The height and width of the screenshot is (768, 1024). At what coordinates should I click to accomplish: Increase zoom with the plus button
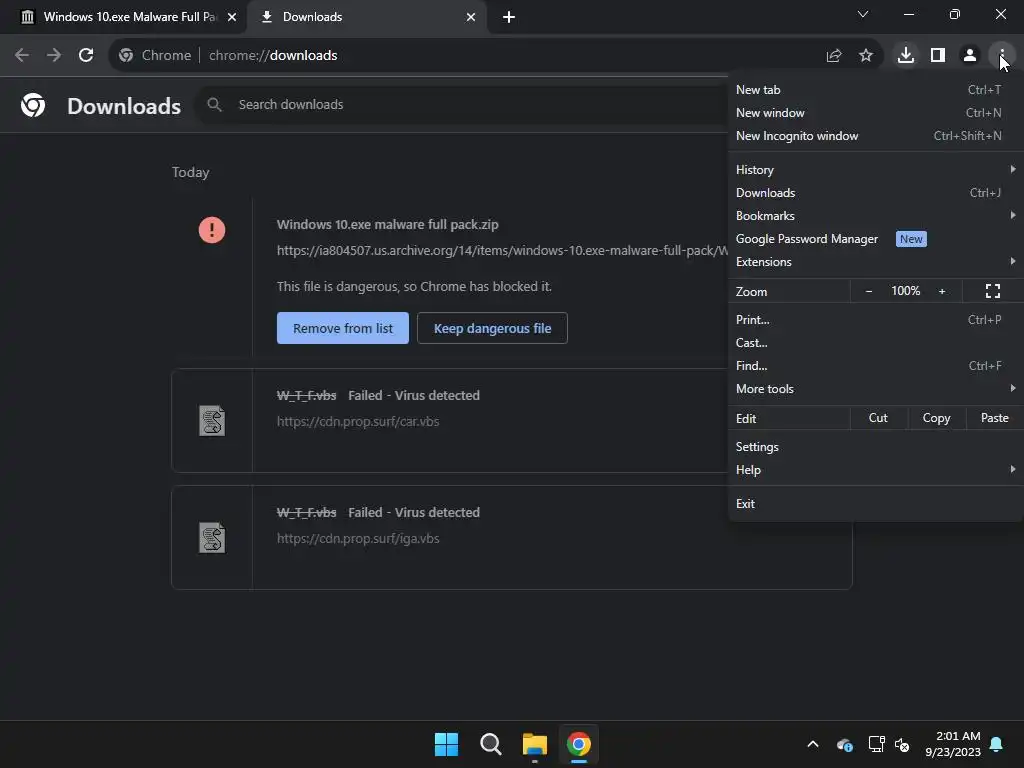[942, 291]
